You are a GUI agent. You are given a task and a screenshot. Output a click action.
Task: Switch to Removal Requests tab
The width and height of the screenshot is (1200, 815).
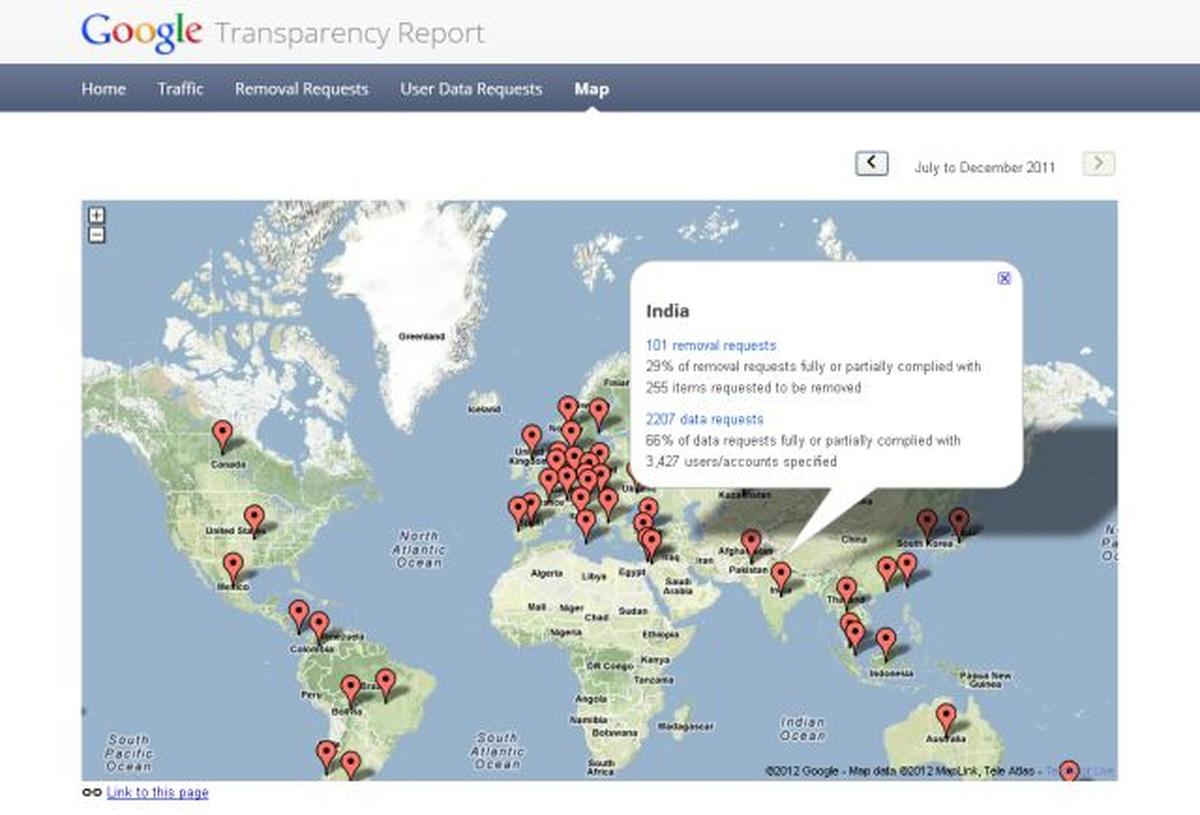tap(301, 89)
